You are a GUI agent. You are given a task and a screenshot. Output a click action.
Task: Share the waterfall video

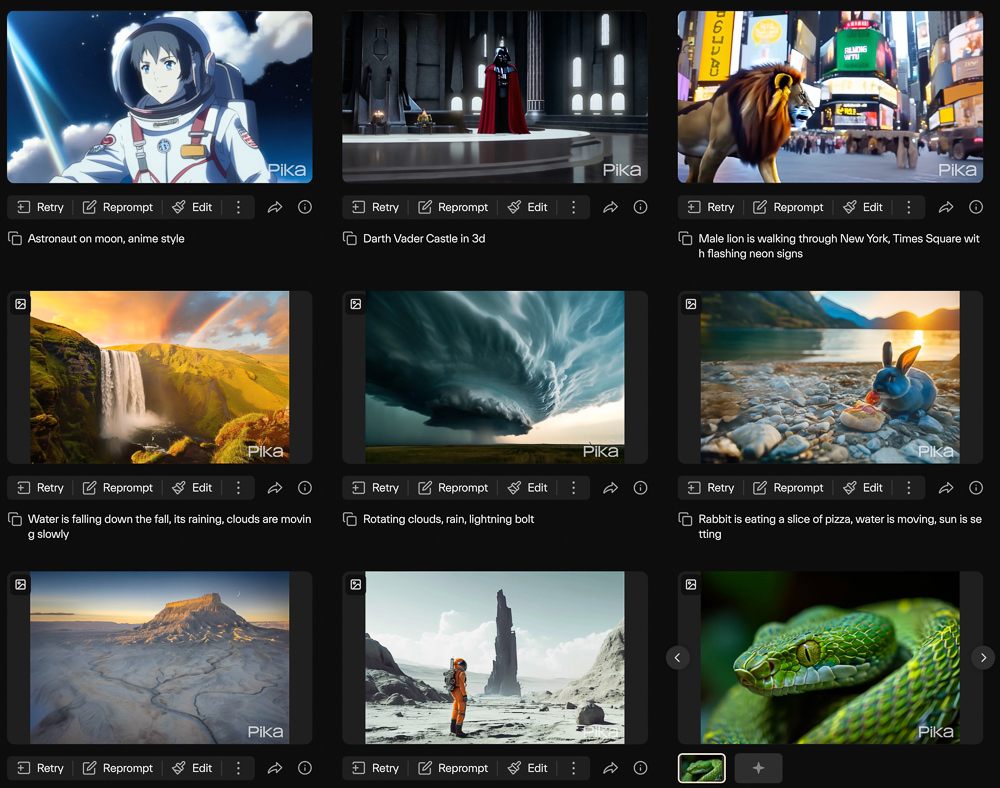coord(275,488)
